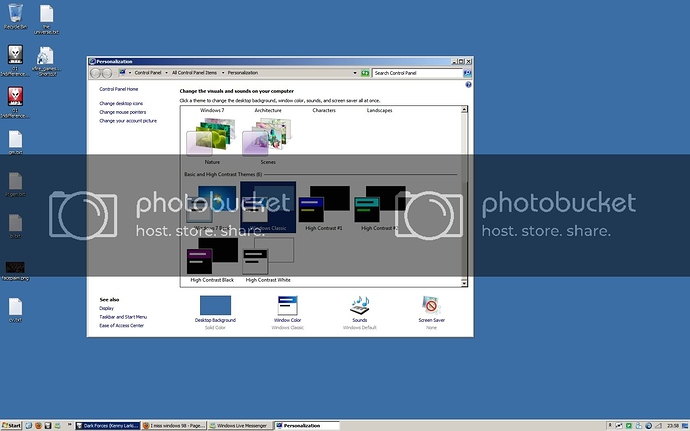Click the Search Control Panel field
Screen dimensions: 690x431
coord(417,73)
